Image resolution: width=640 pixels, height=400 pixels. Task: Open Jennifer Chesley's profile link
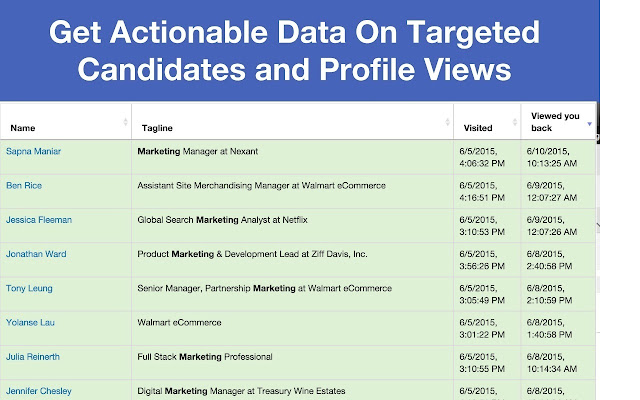click(38, 390)
